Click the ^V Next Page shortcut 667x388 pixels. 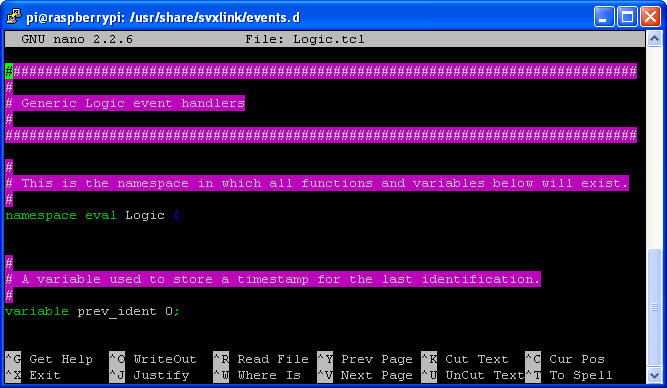(365, 375)
